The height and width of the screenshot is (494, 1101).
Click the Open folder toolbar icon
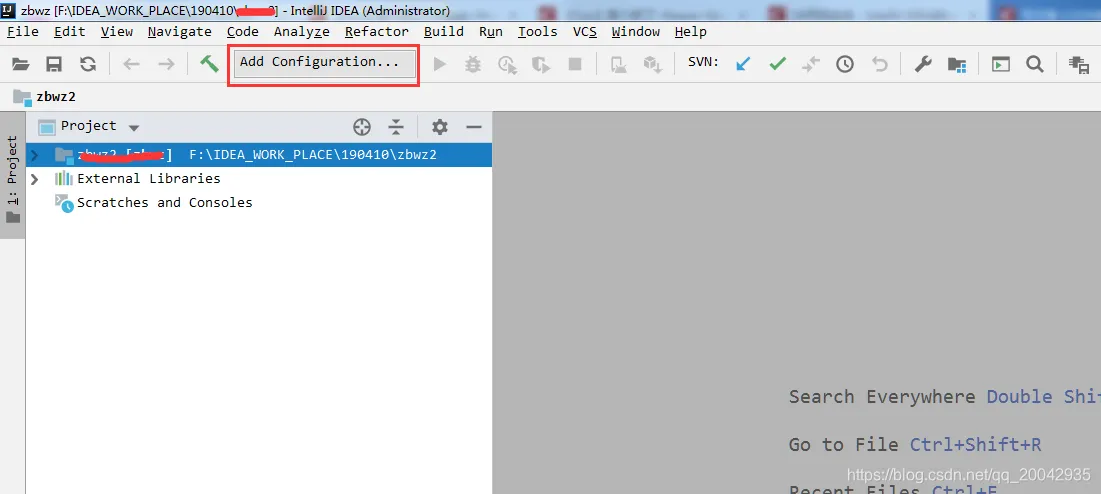21,65
